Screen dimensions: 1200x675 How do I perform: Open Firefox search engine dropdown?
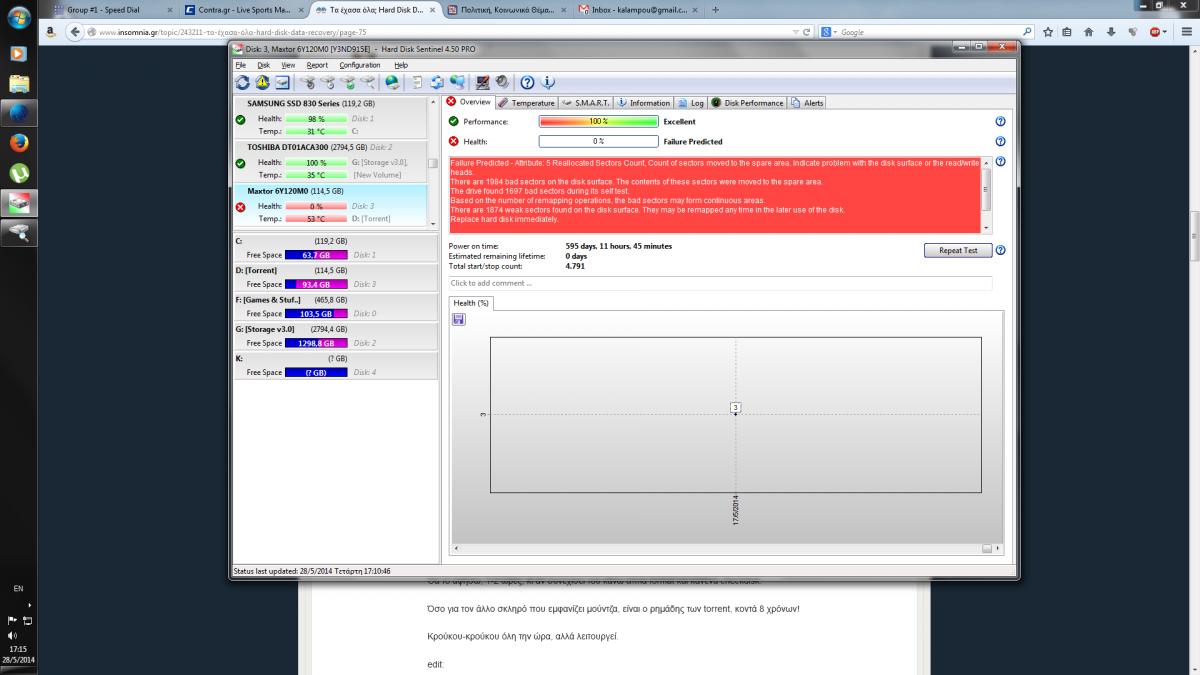click(828, 32)
